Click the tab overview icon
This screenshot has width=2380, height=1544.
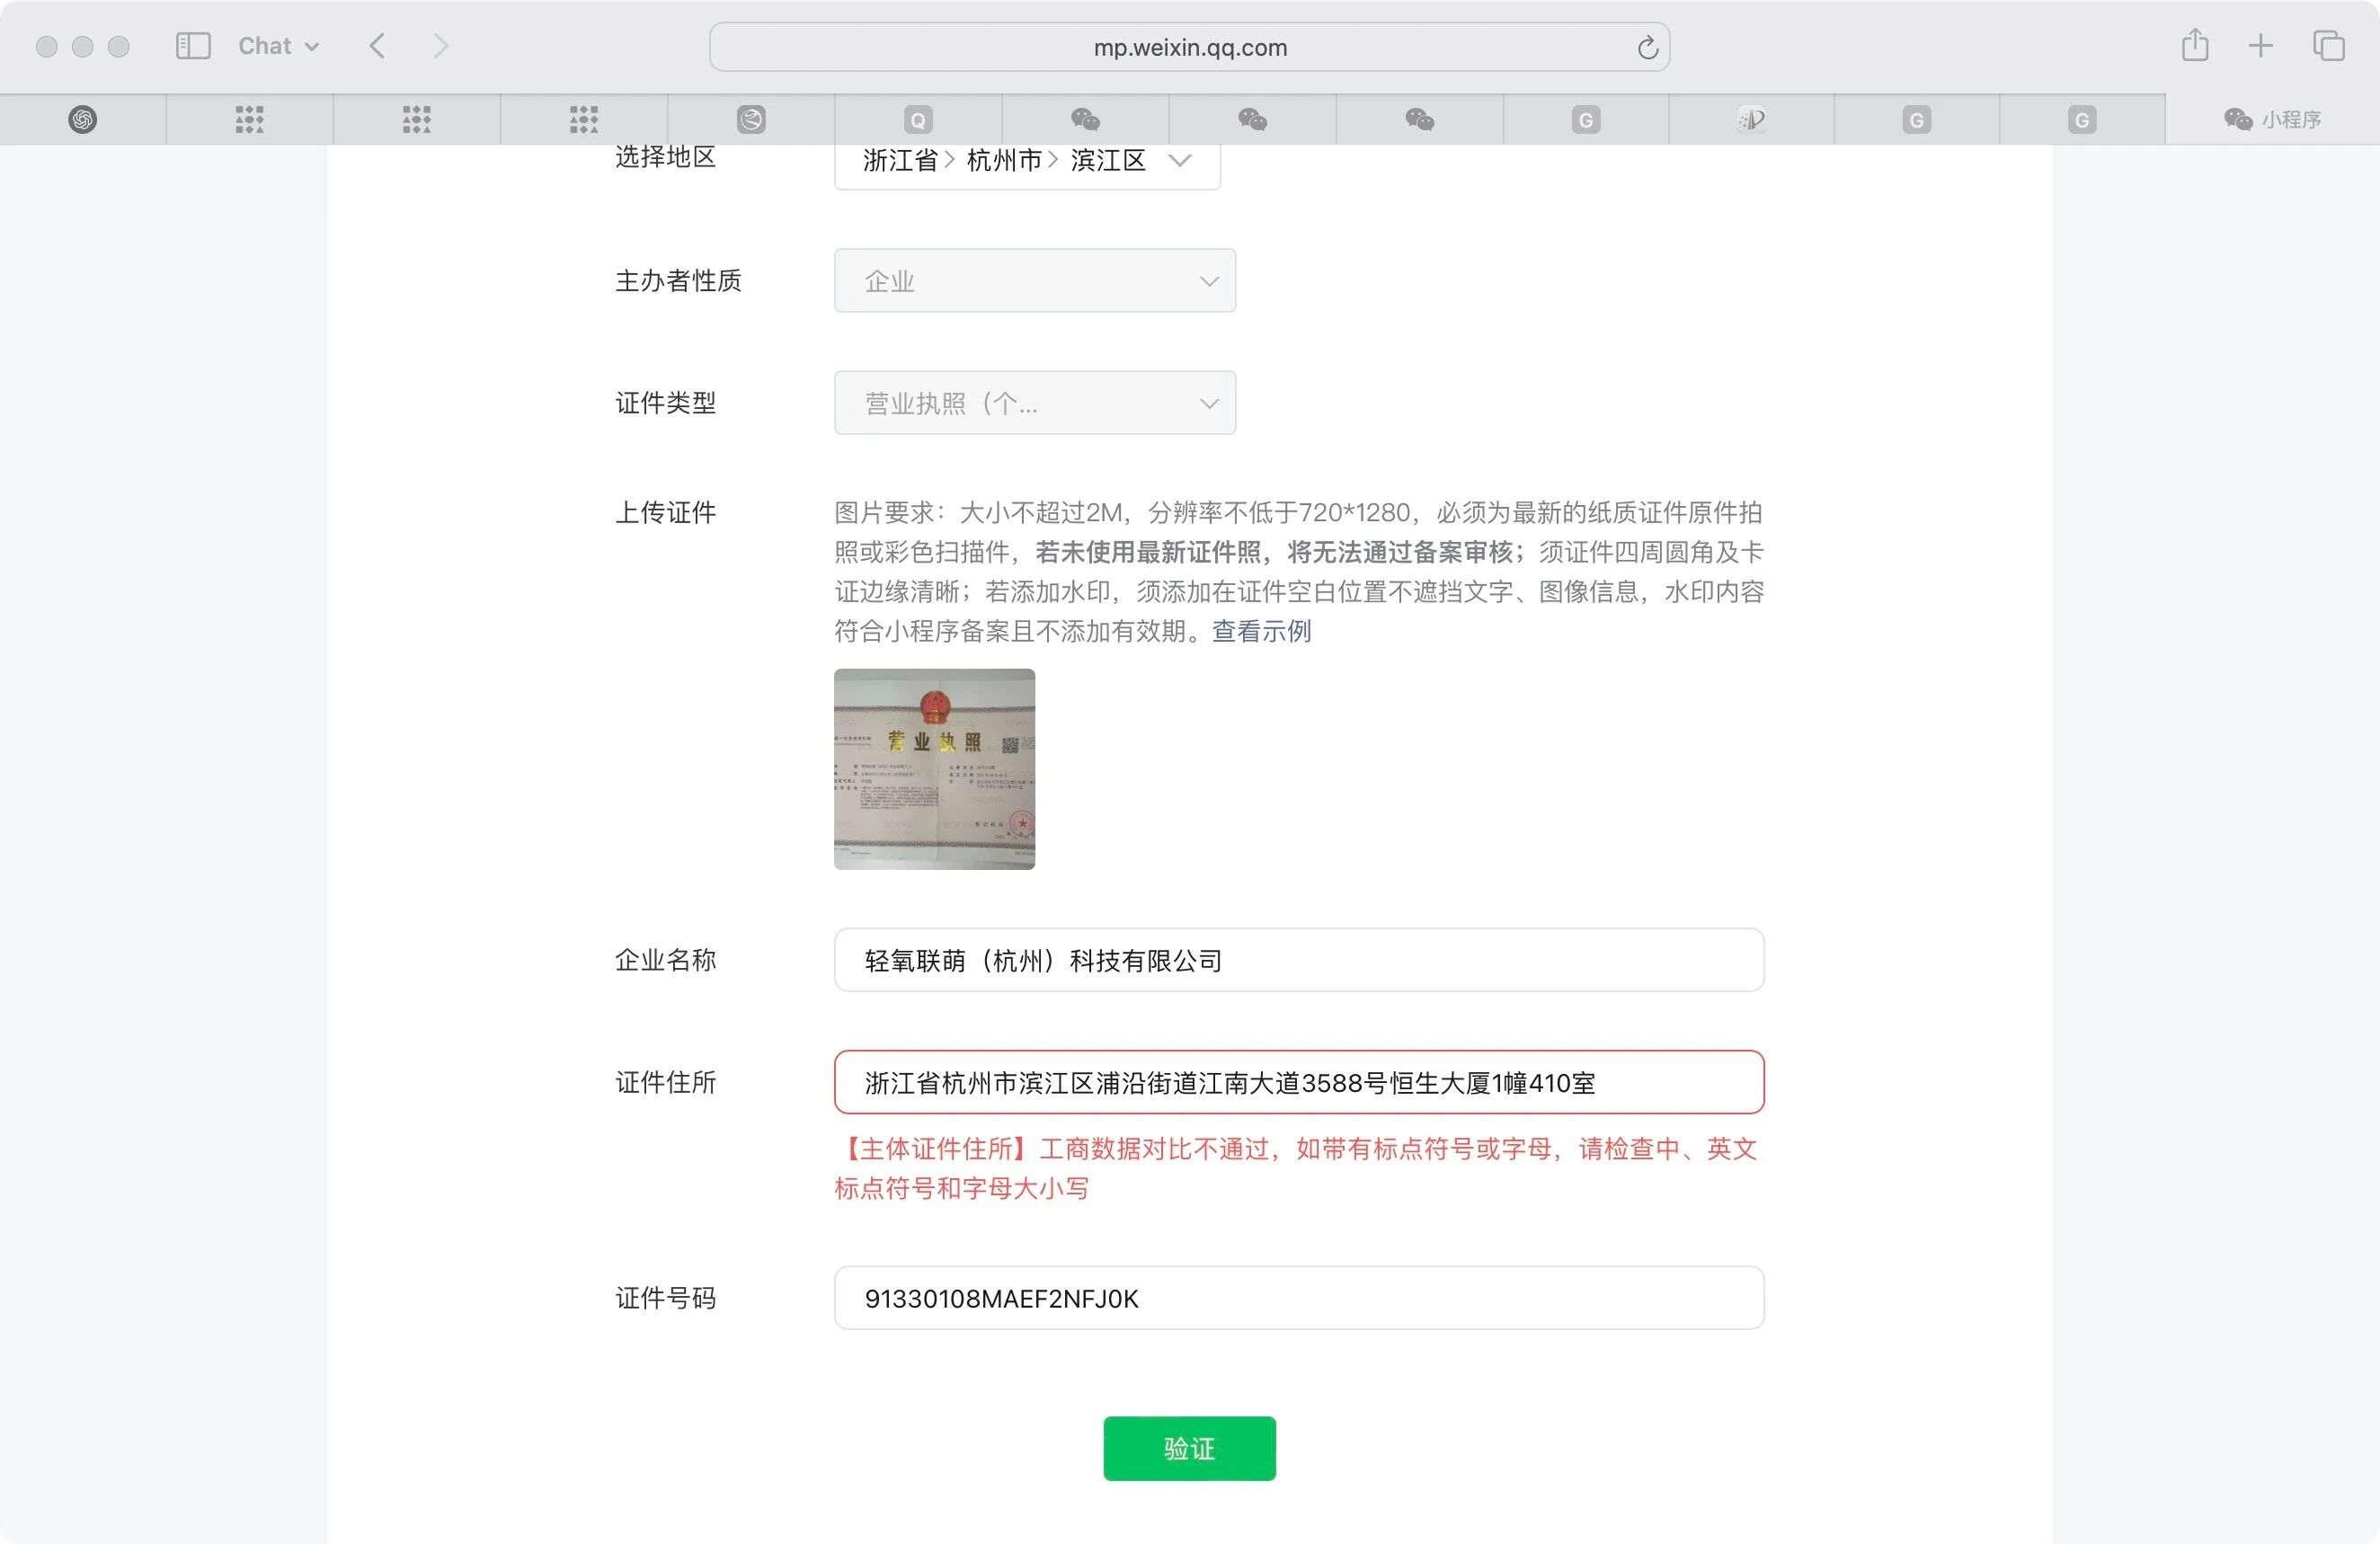pos(2328,46)
